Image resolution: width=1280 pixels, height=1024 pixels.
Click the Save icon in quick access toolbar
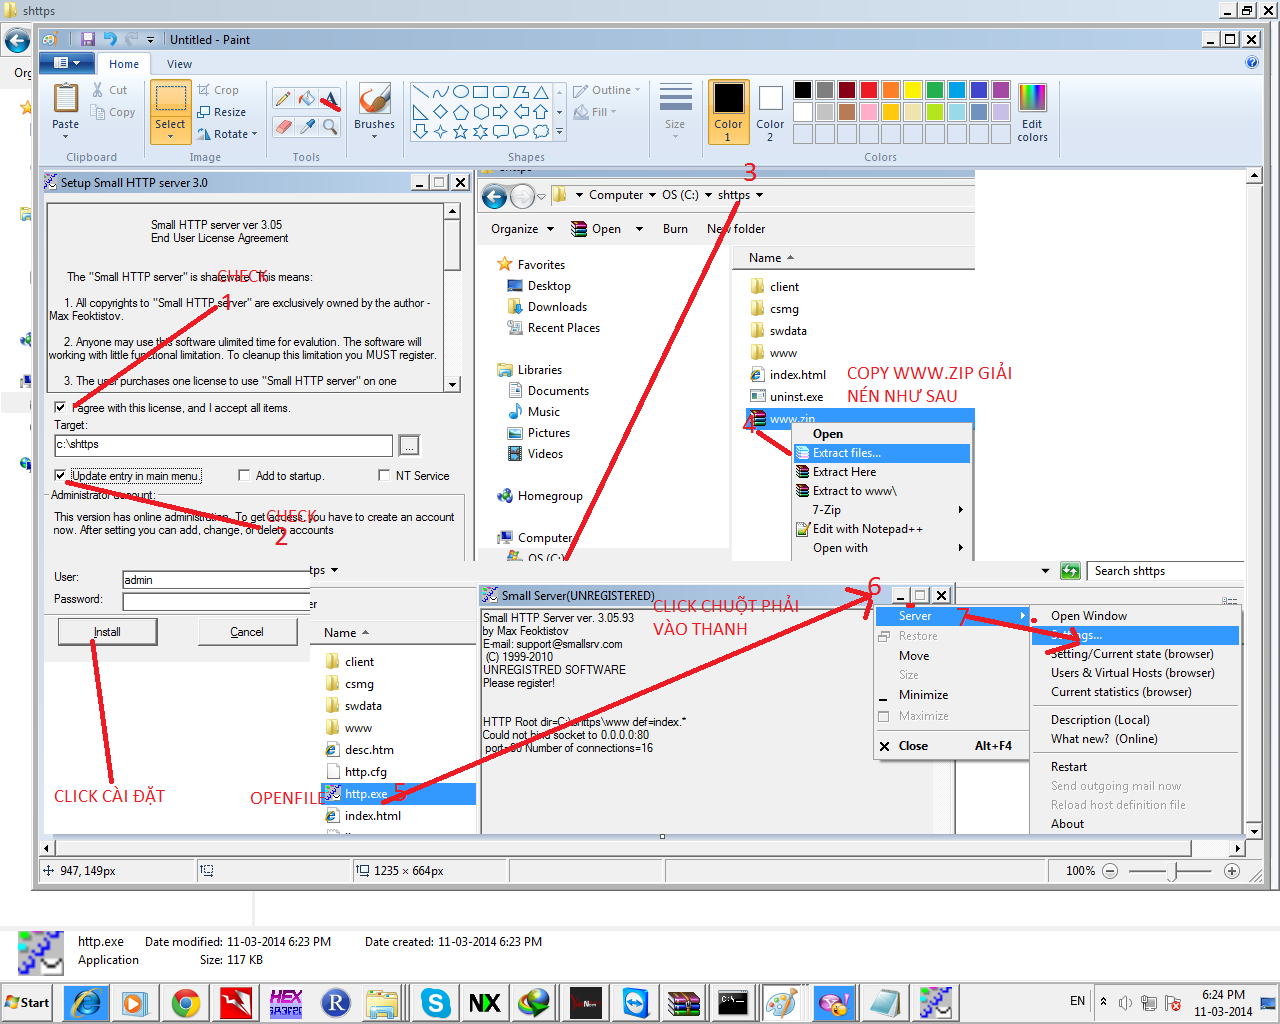coord(88,39)
